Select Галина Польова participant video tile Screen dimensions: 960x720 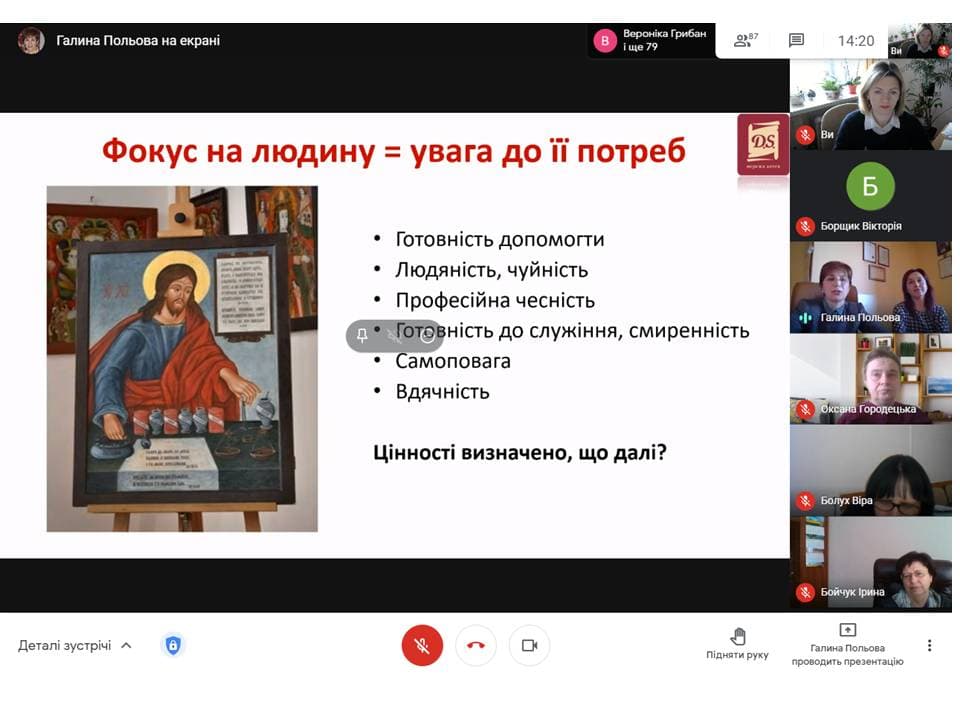871,287
